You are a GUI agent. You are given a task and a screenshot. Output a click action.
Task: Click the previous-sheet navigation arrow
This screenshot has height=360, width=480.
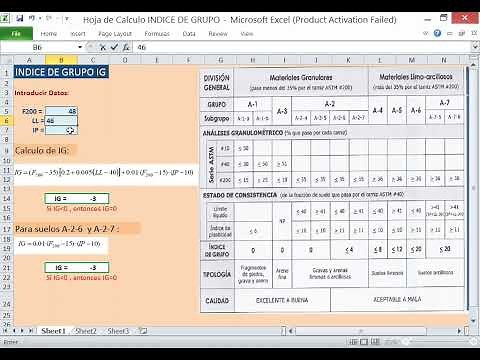(x=14, y=331)
